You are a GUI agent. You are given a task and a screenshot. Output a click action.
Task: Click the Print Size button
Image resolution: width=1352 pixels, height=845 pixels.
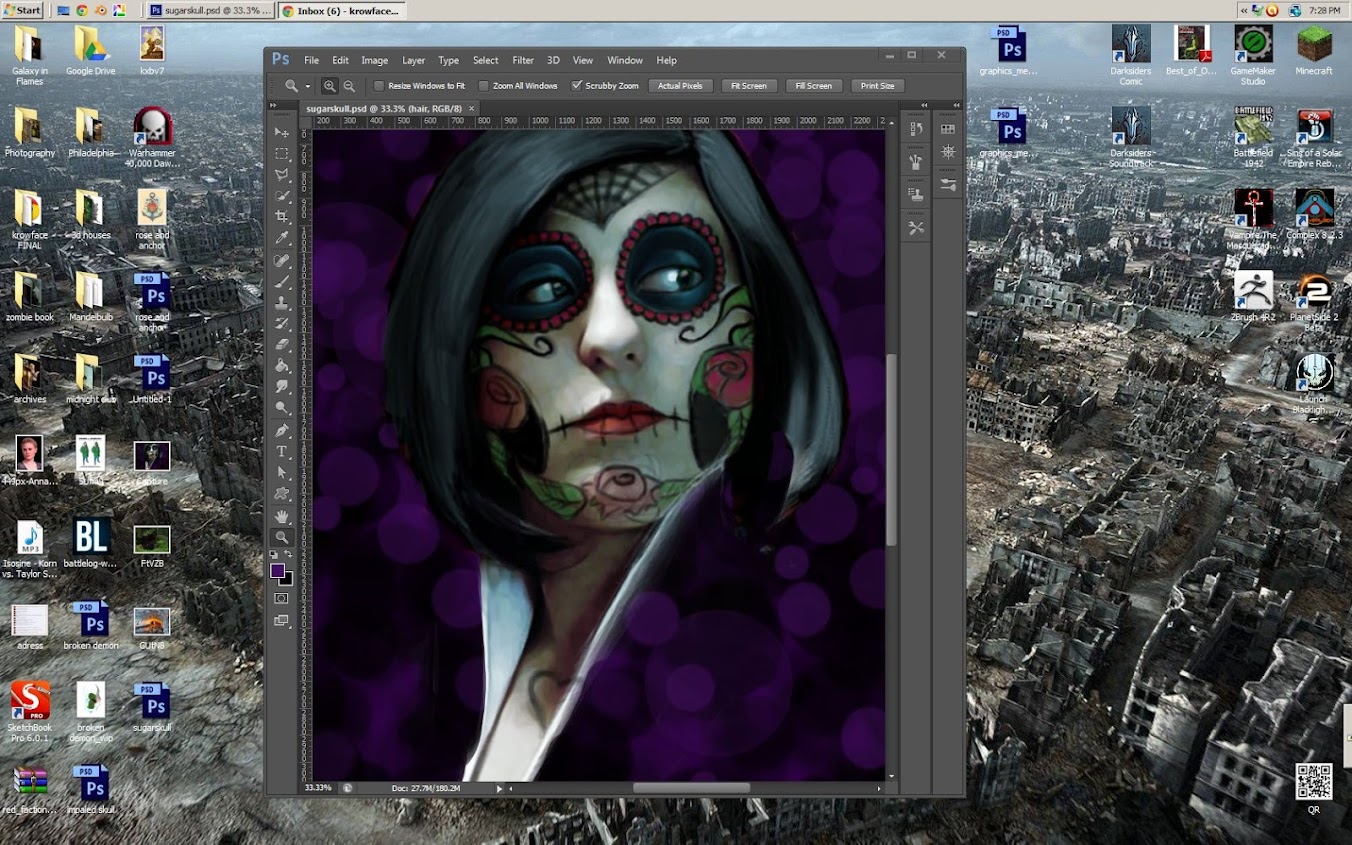877,86
